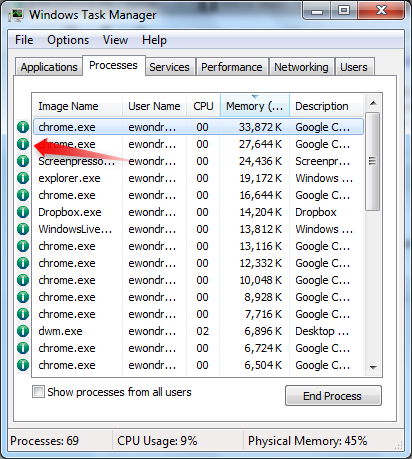The image size is (412, 459).
Task: Sort by the CPU column header
Action: (x=203, y=106)
